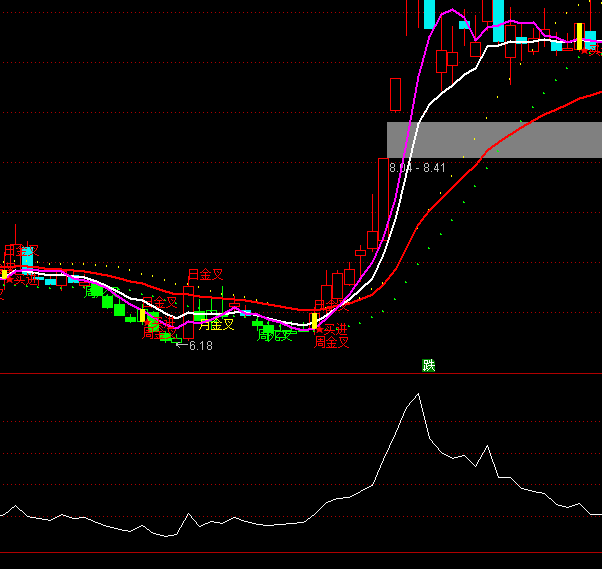Click the cyan candlestick at far left

tap(27, 257)
